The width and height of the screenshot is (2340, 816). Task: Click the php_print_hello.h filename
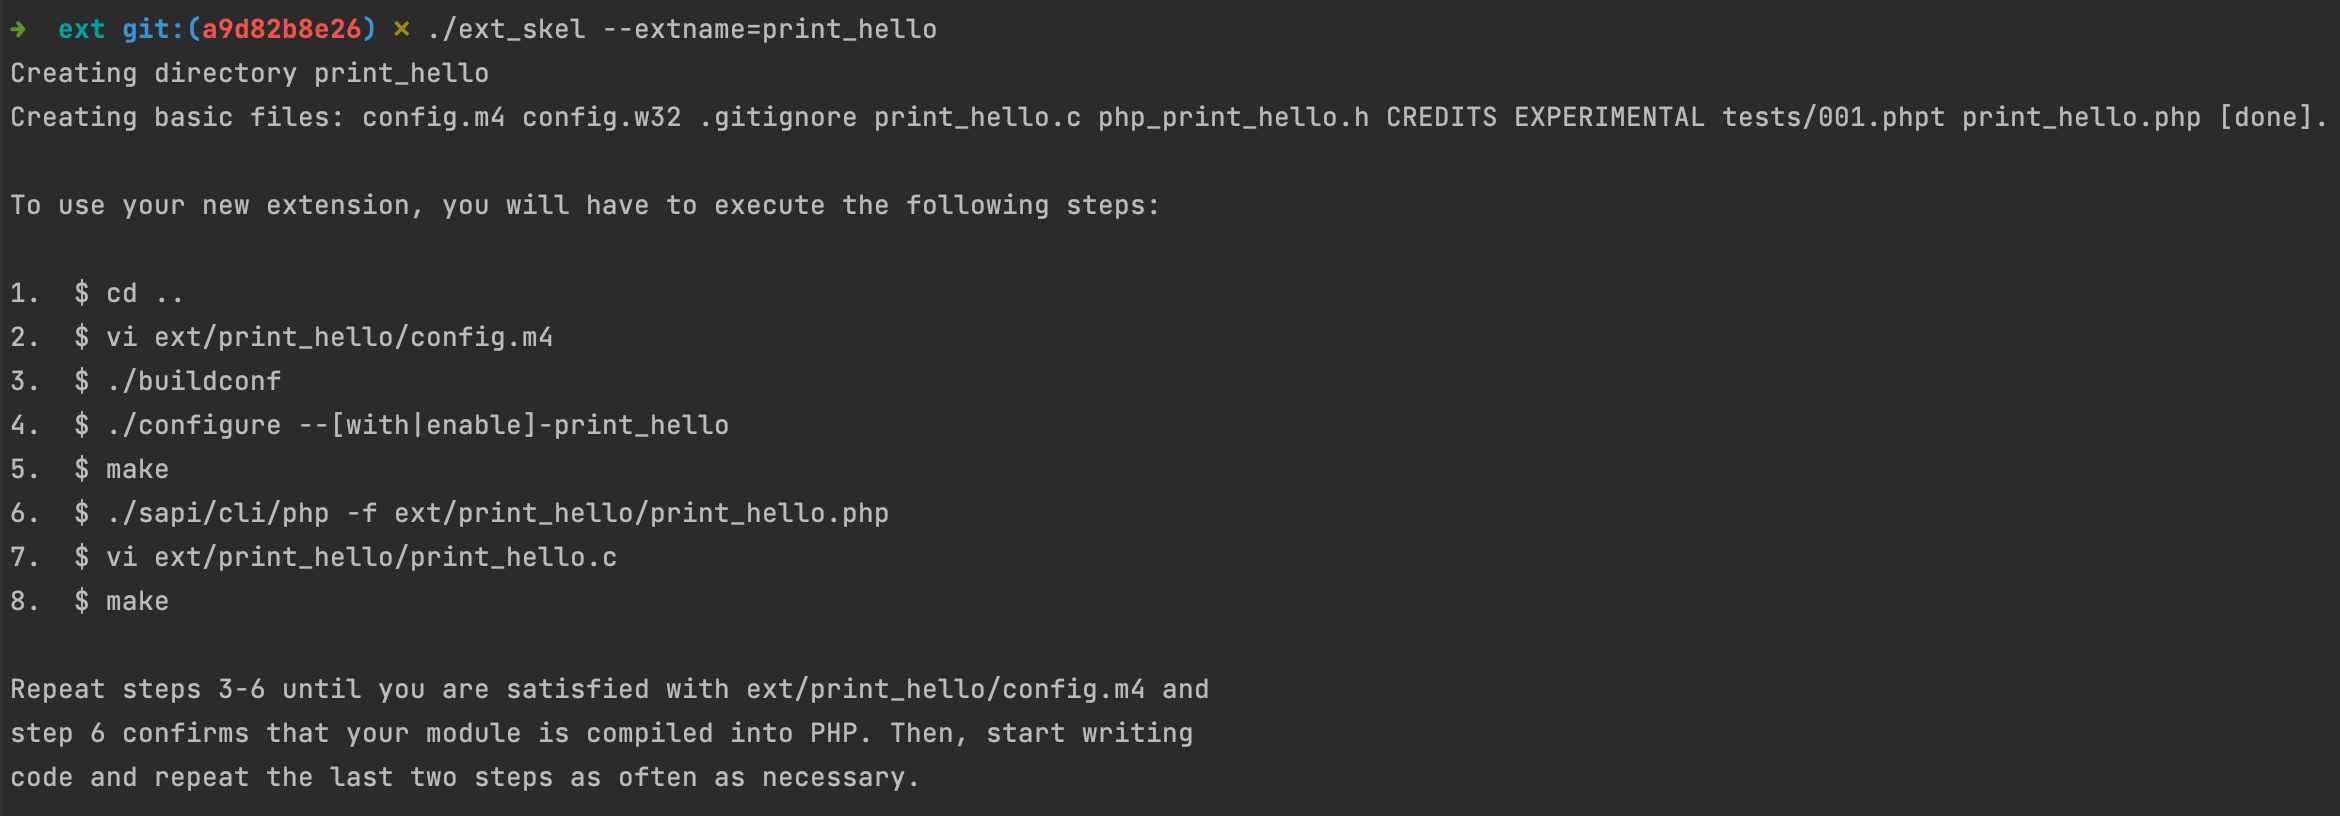1233,117
